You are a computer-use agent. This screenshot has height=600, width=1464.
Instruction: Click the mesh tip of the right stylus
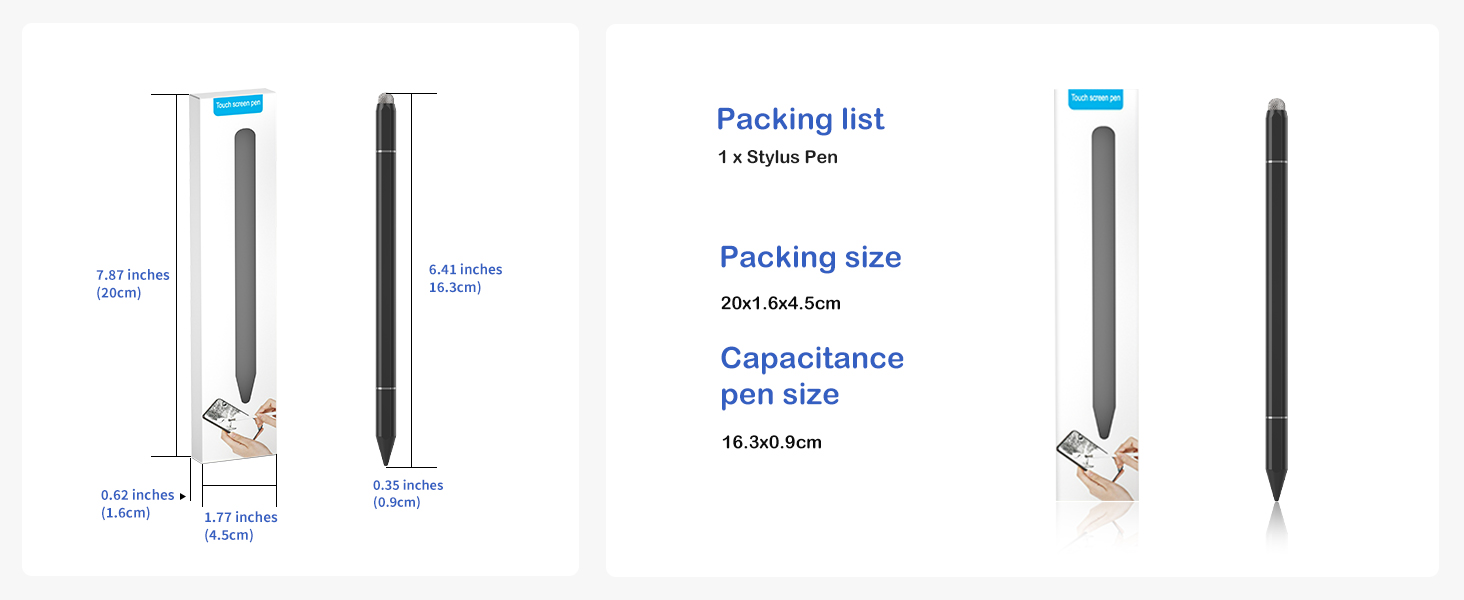pyautogui.click(x=1276, y=104)
